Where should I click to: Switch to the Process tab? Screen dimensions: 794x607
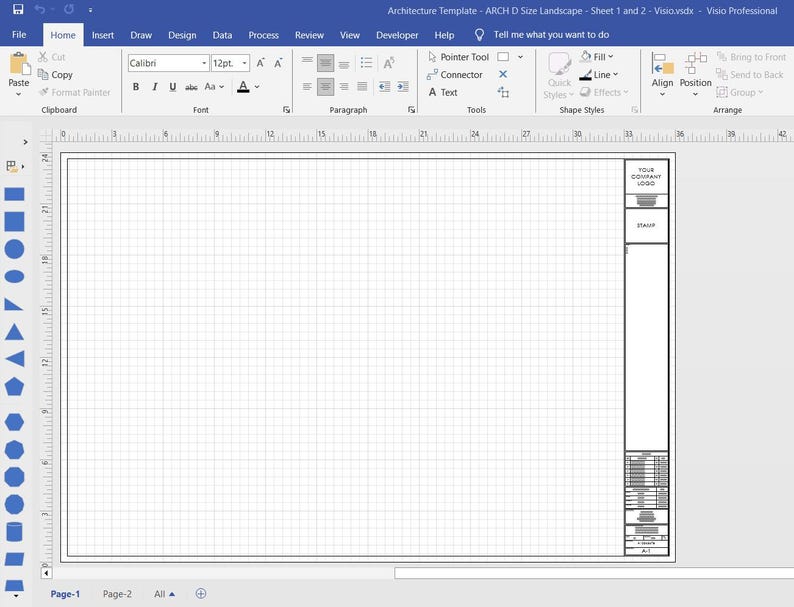263,35
